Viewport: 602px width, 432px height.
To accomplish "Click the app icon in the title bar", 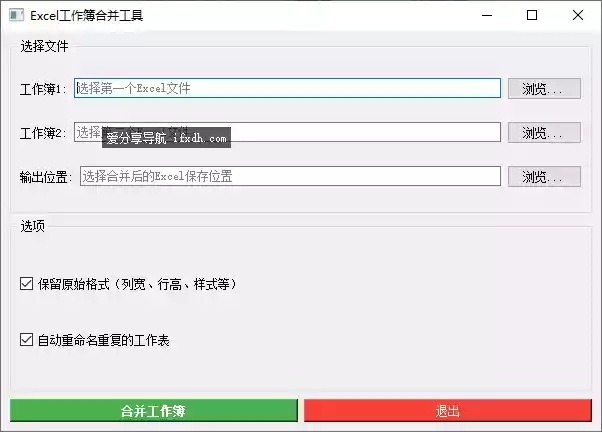I will [x=16, y=15].
